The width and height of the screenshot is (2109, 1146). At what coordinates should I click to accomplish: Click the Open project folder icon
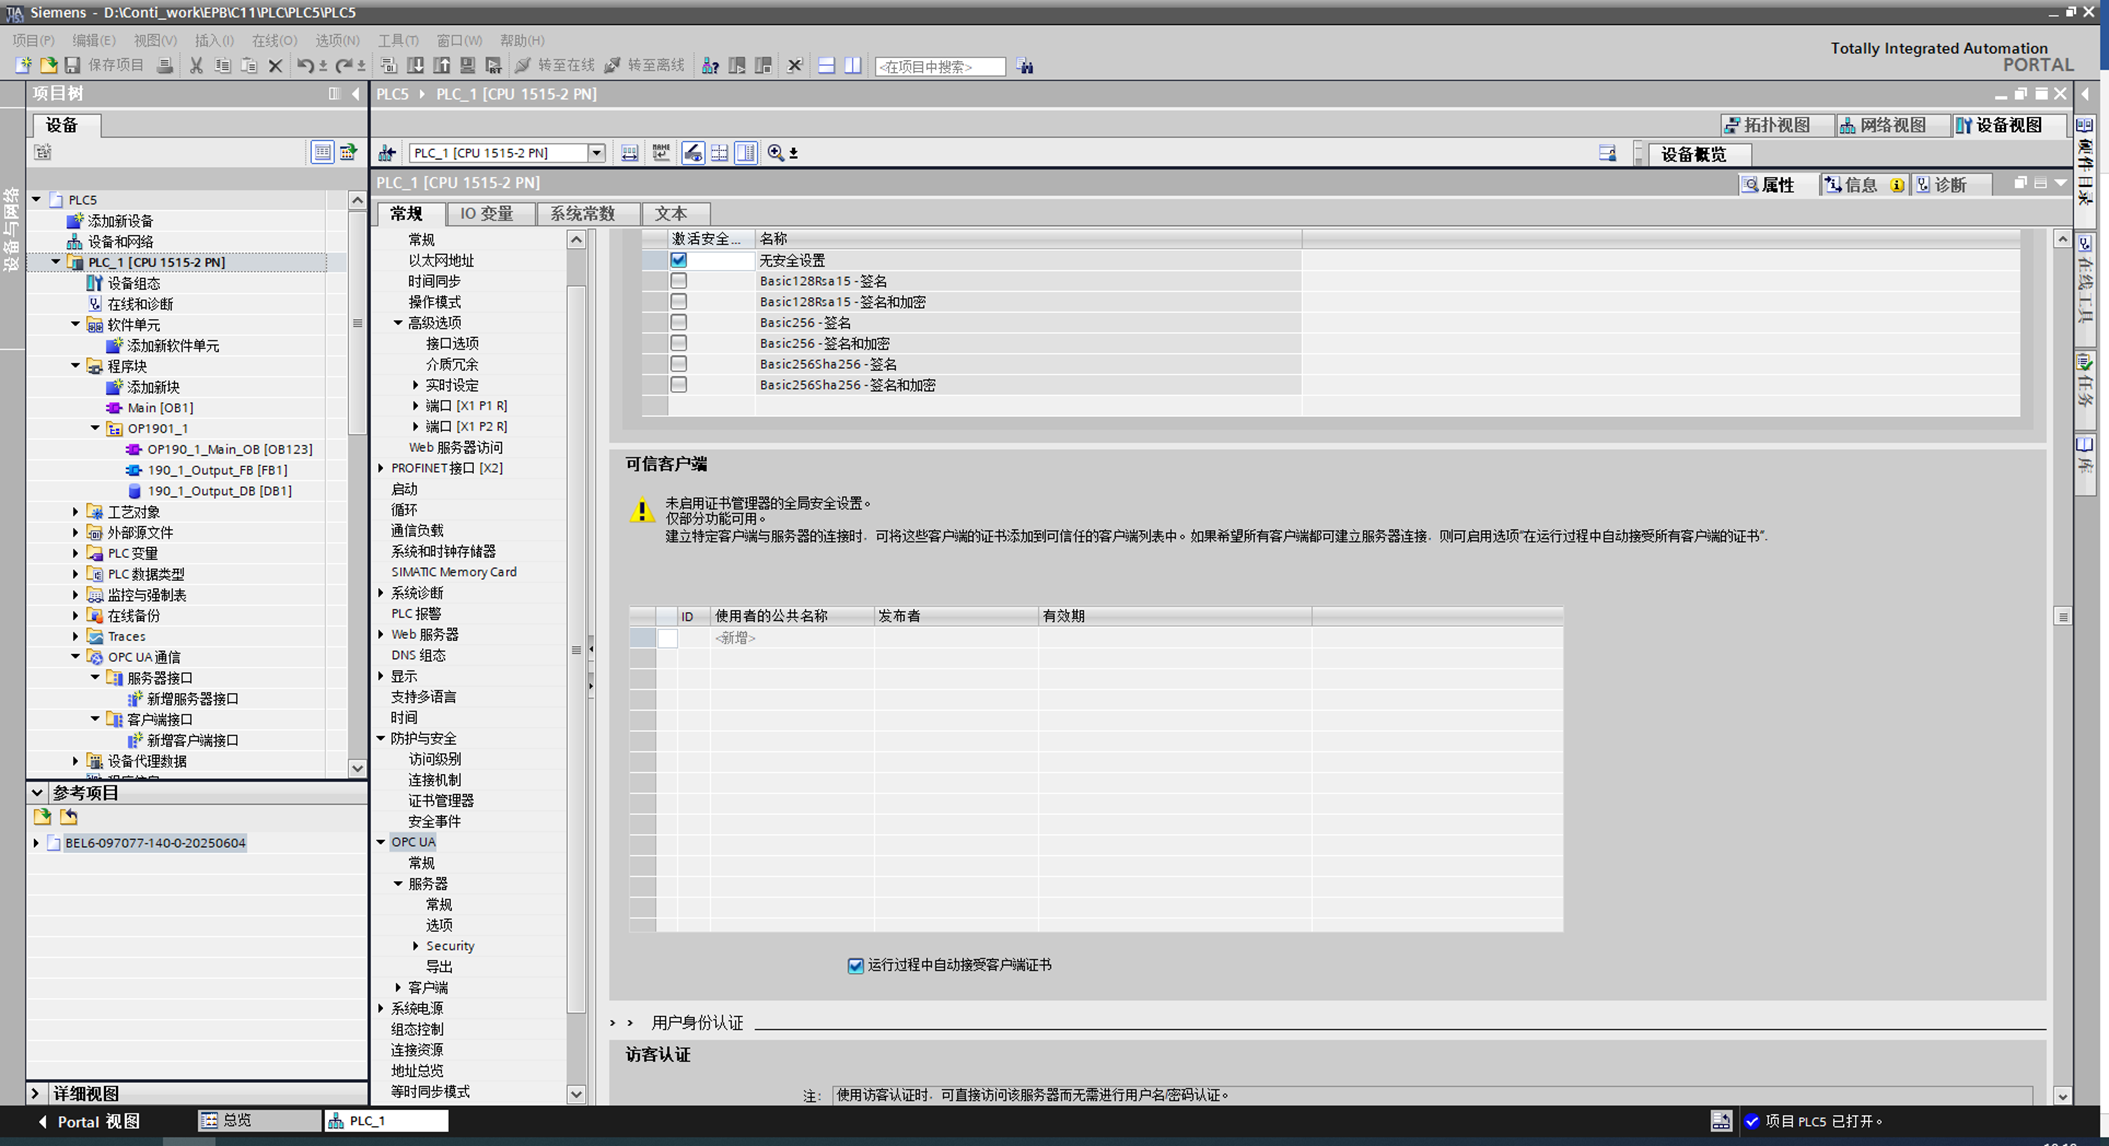click(x=48, y=66)
